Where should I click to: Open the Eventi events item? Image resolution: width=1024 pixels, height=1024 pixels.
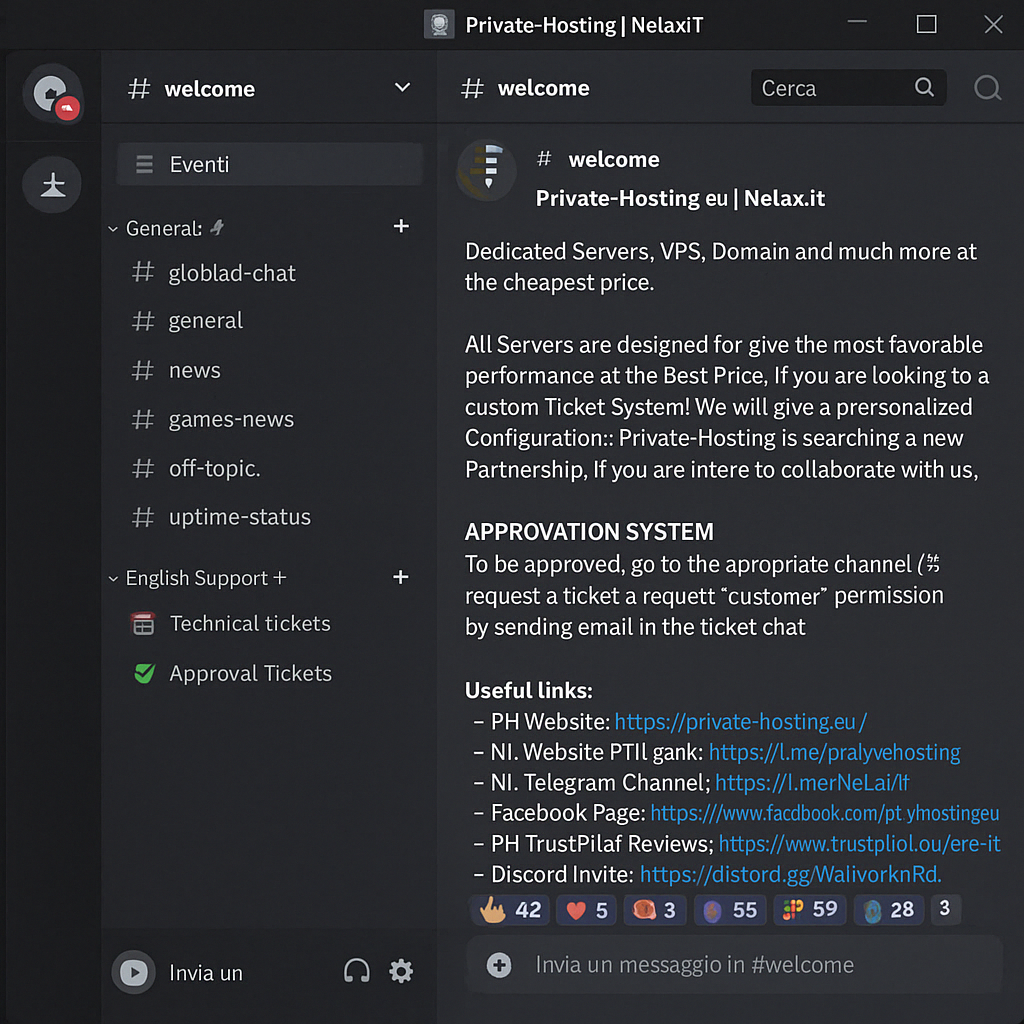click(x=199, y=165)
